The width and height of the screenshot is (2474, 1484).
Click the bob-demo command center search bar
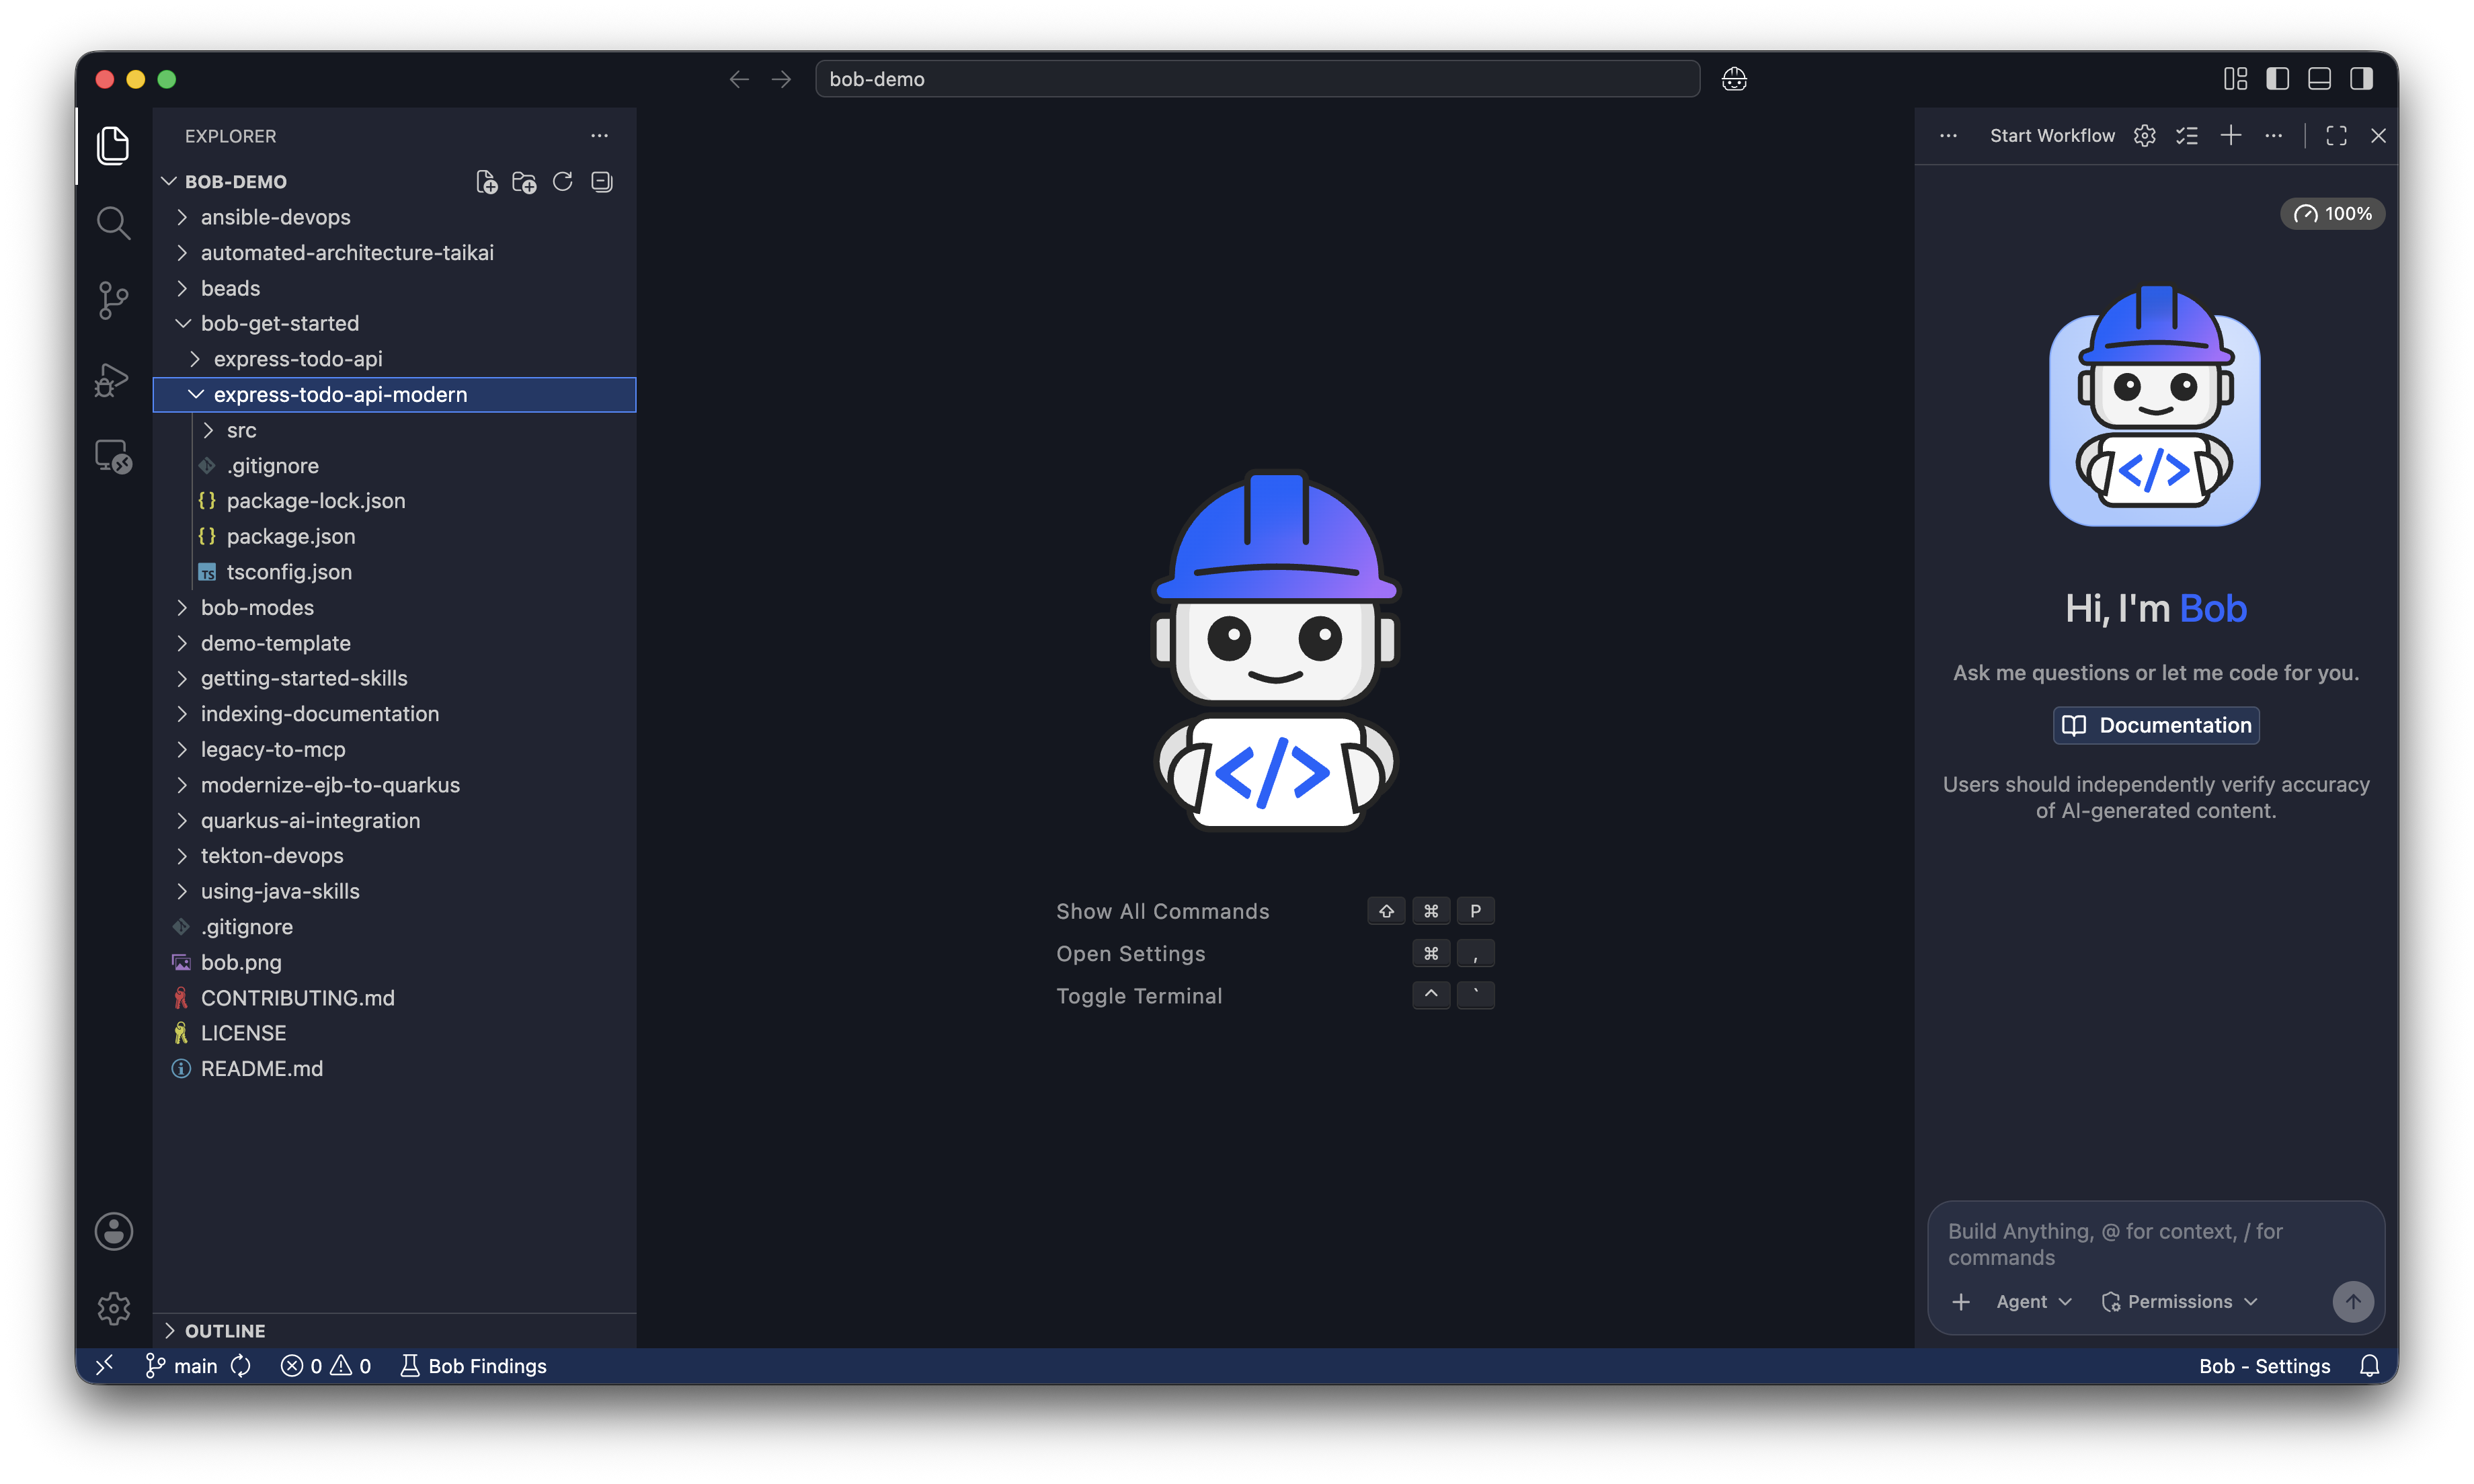point(1257,79)
